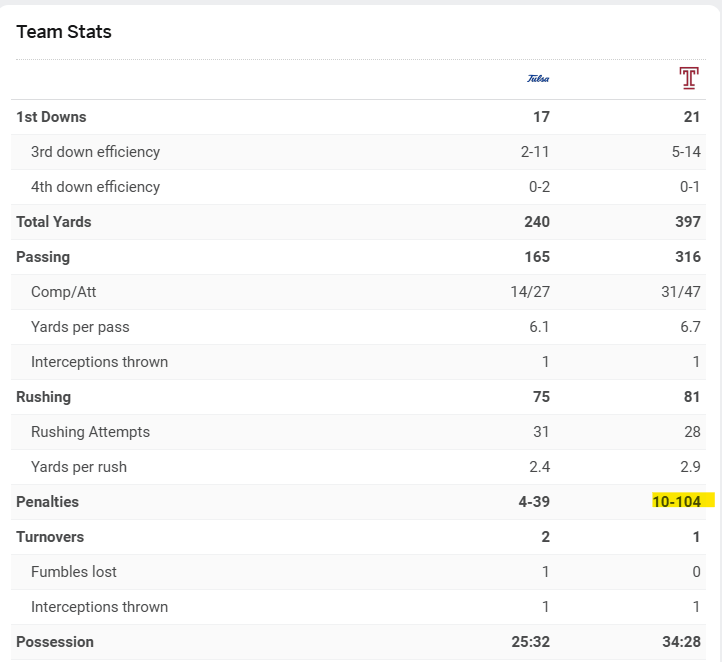Click the Temple team logo
722x662 pixels.
(x=688, y=79)
